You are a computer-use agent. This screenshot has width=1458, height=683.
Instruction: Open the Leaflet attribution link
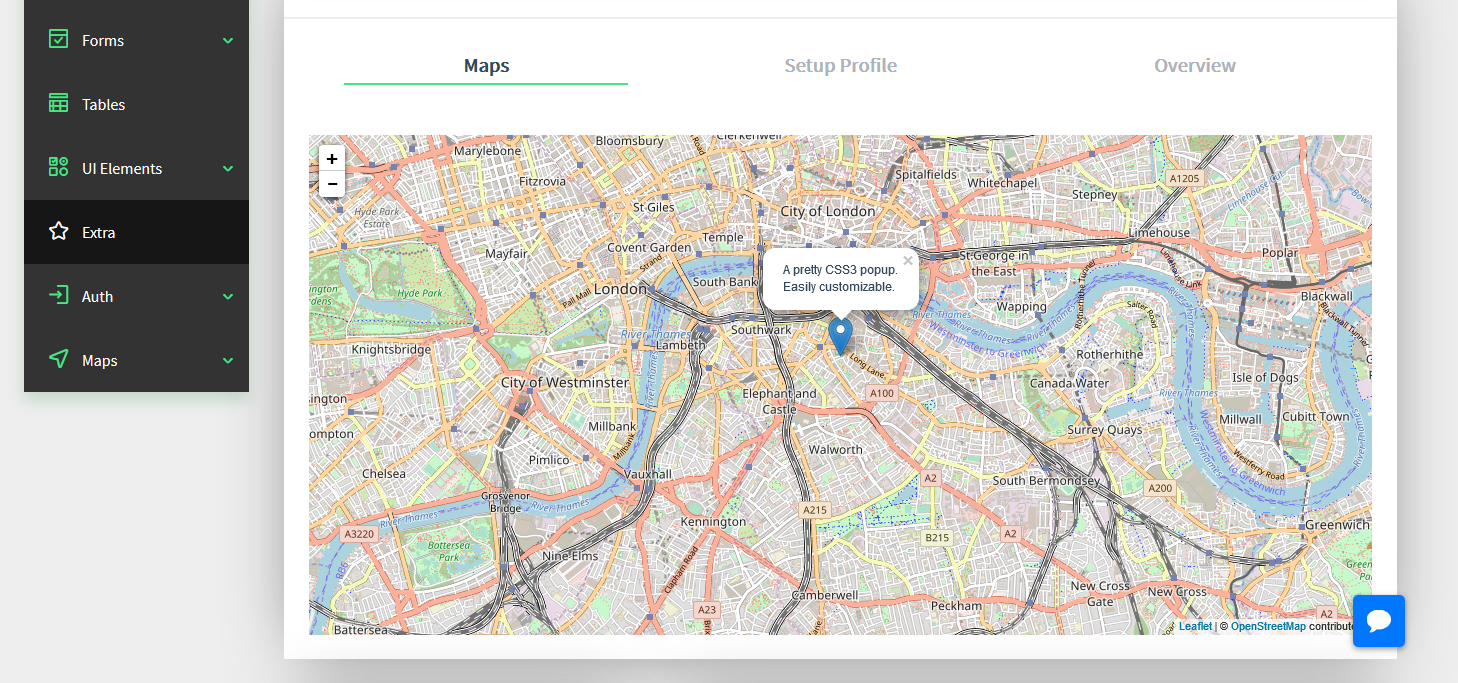coord(1195,626)
